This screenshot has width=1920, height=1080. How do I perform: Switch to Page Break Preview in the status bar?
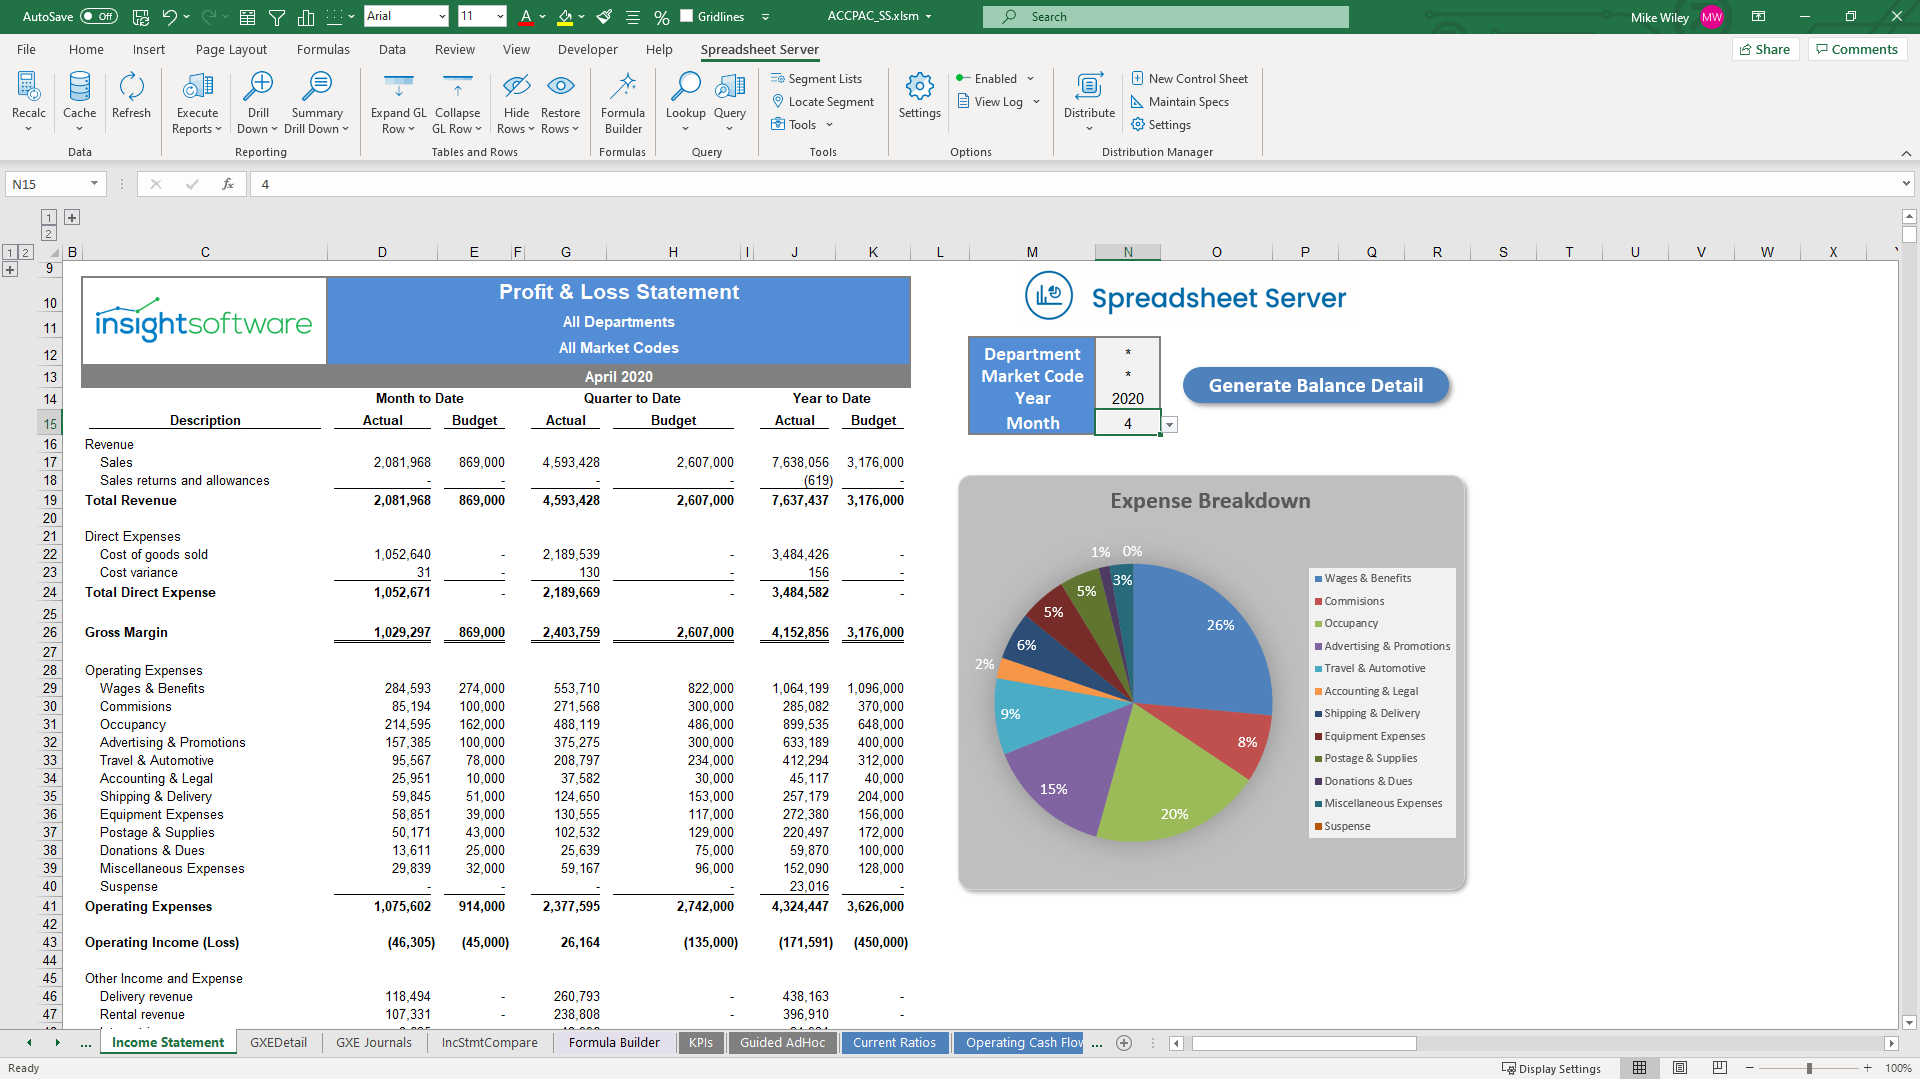tap(1719, 1069)
